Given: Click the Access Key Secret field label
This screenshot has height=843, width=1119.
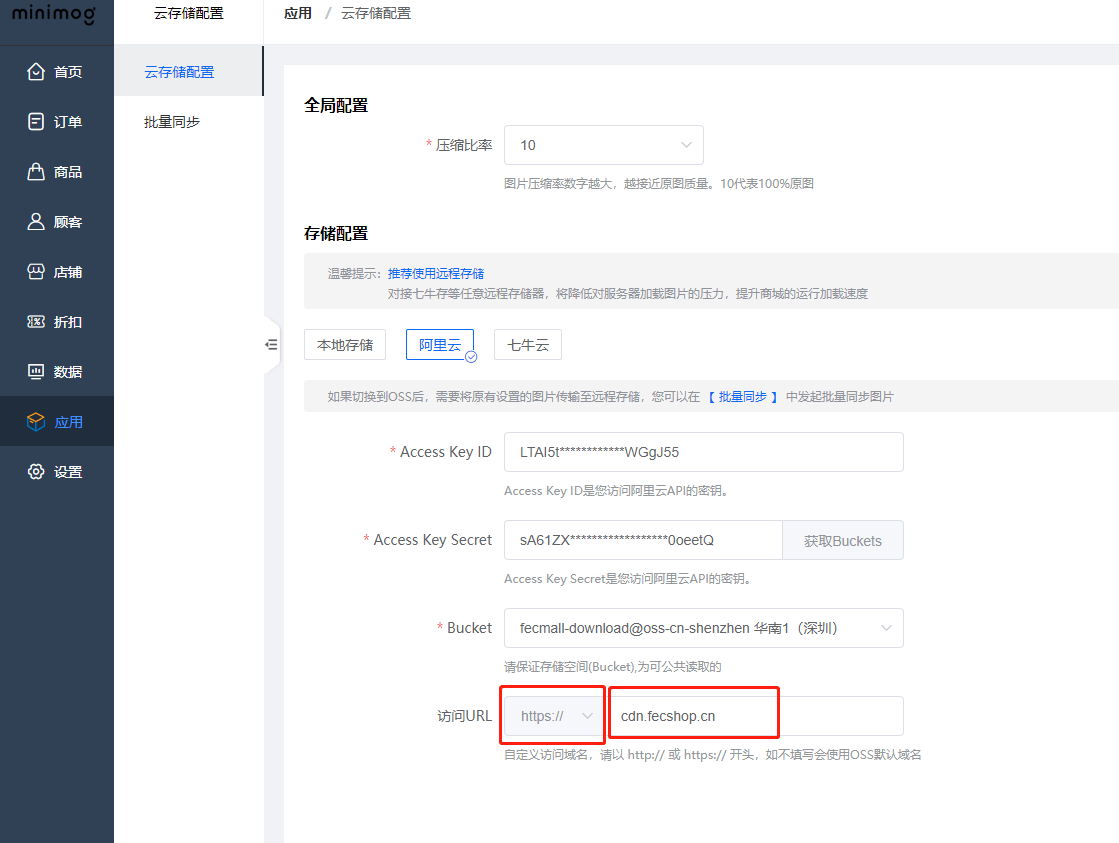Looking at the screenshot, I should click(x=432, y=540).
